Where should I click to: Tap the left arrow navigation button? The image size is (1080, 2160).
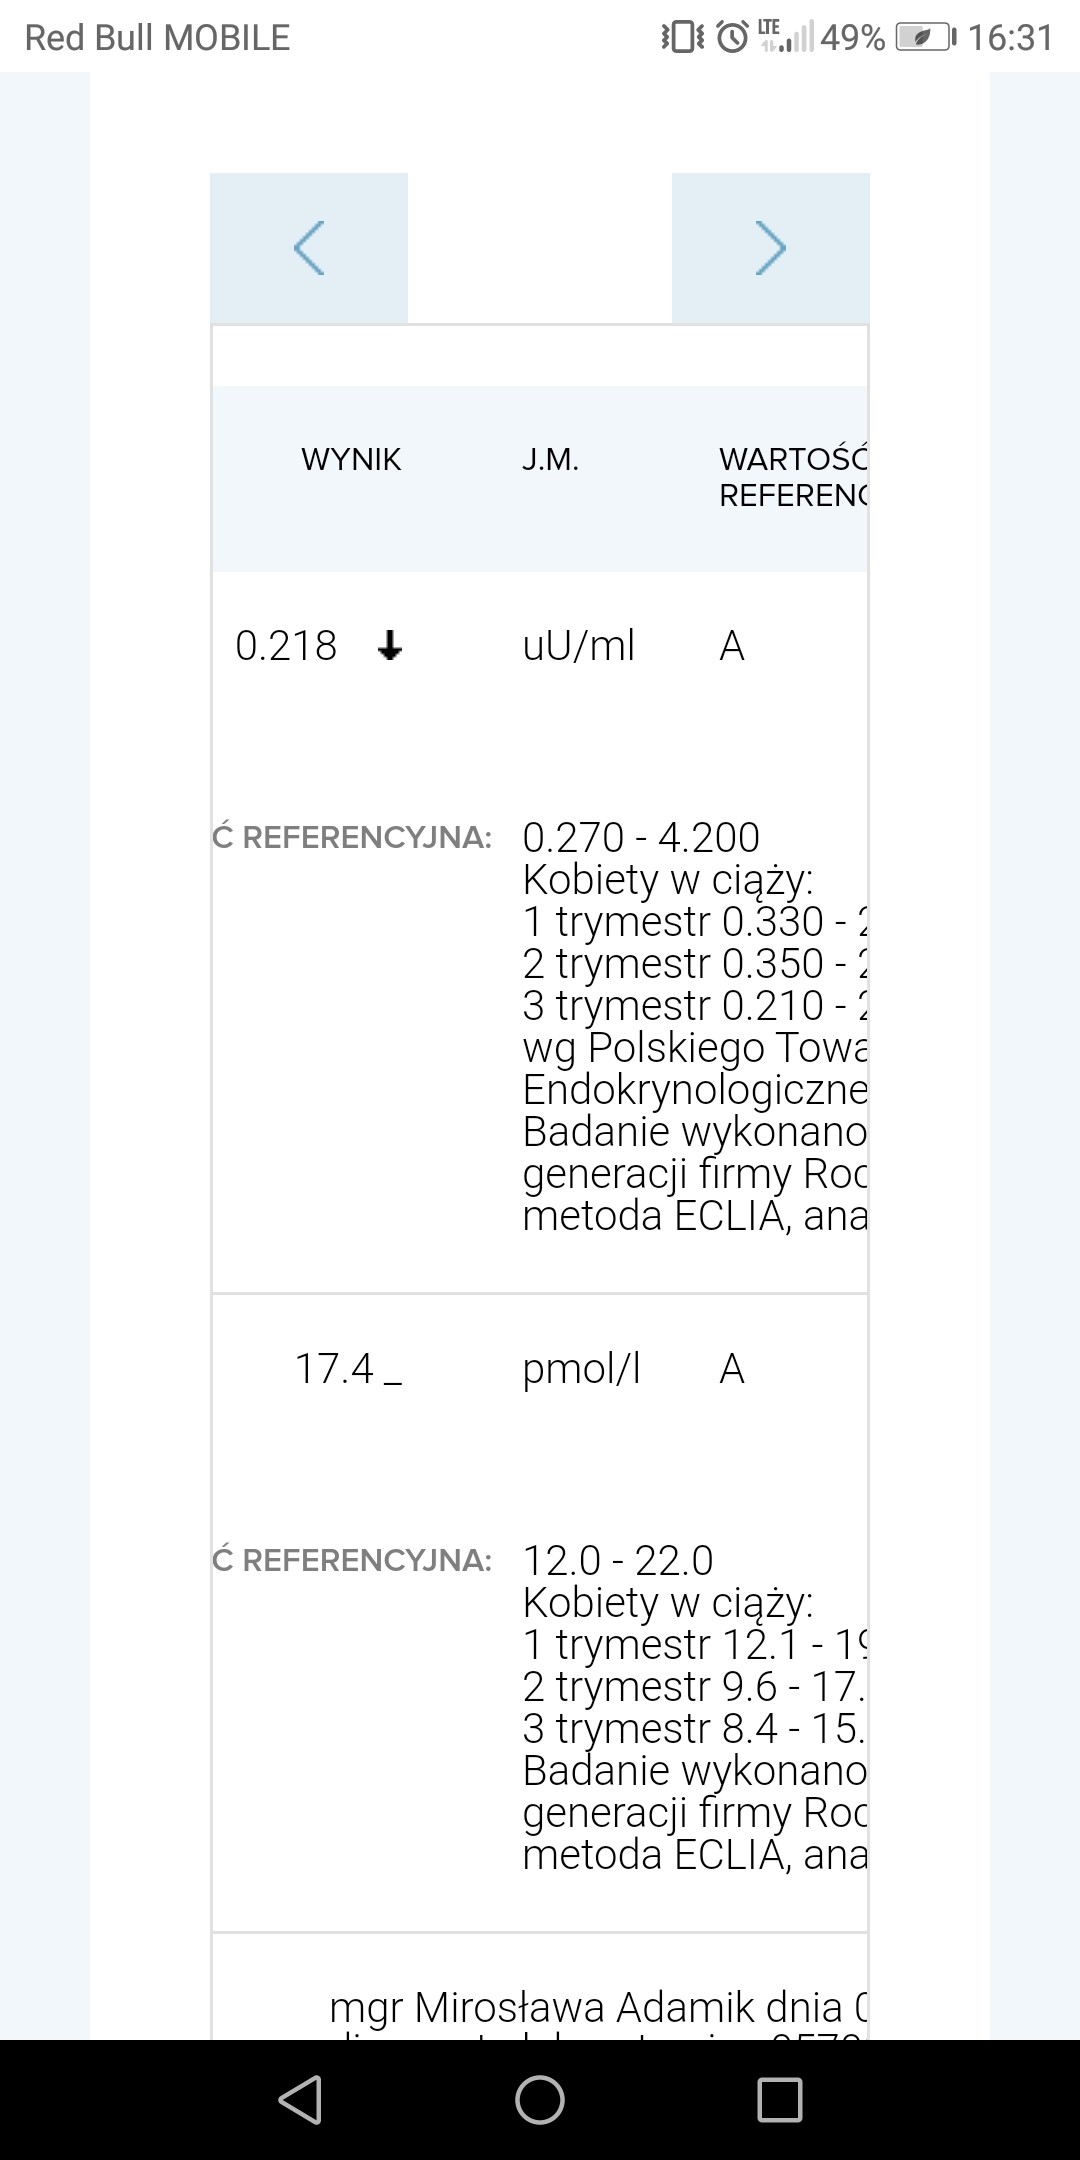pyautogui.click(x=309, y=248)
